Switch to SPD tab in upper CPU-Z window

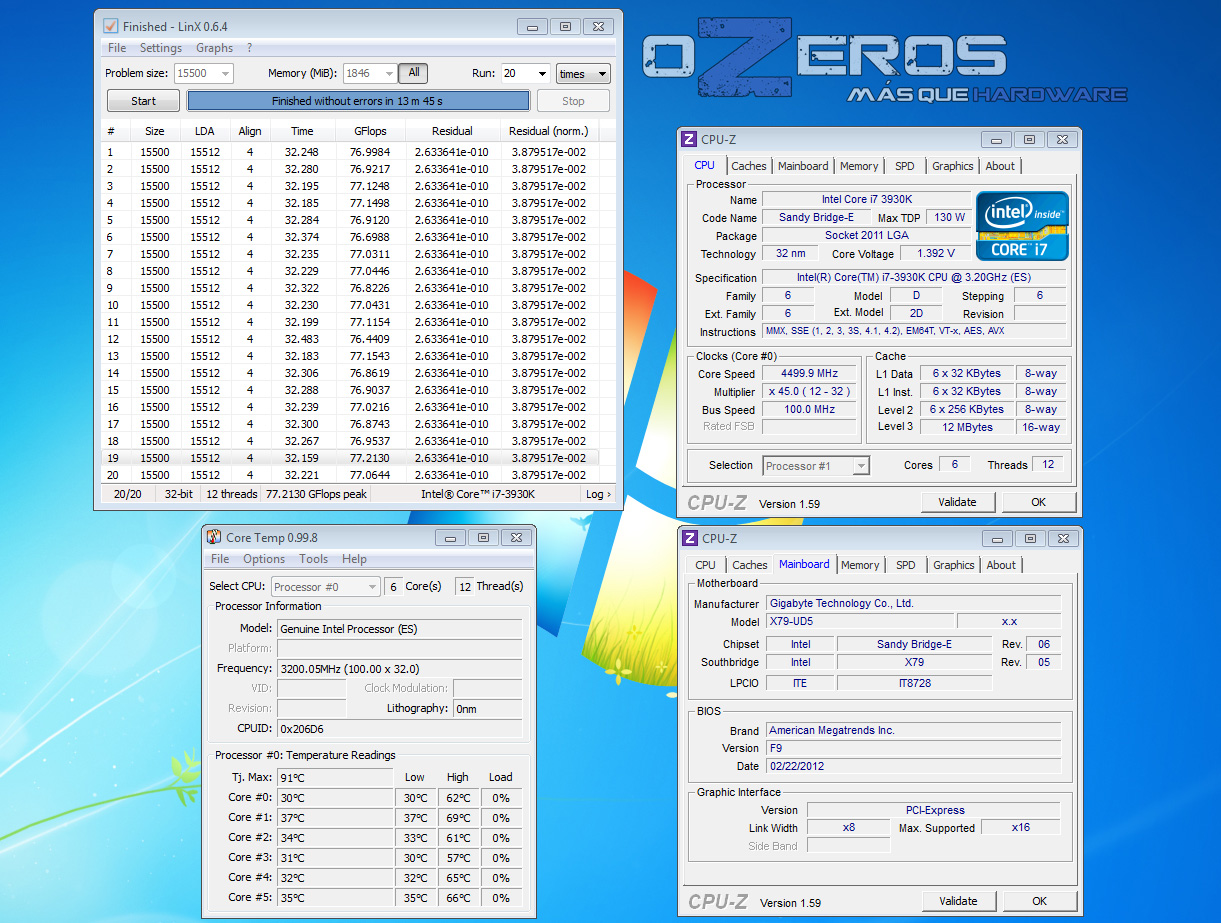[904, 166]
